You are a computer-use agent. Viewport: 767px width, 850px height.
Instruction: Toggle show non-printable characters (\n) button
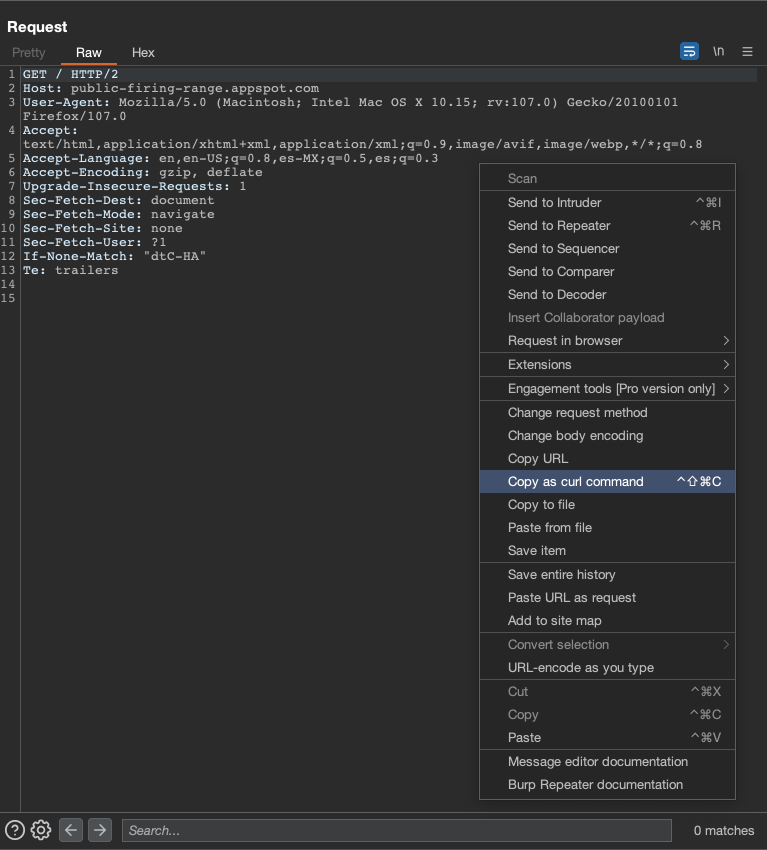[x=718, y=51]
